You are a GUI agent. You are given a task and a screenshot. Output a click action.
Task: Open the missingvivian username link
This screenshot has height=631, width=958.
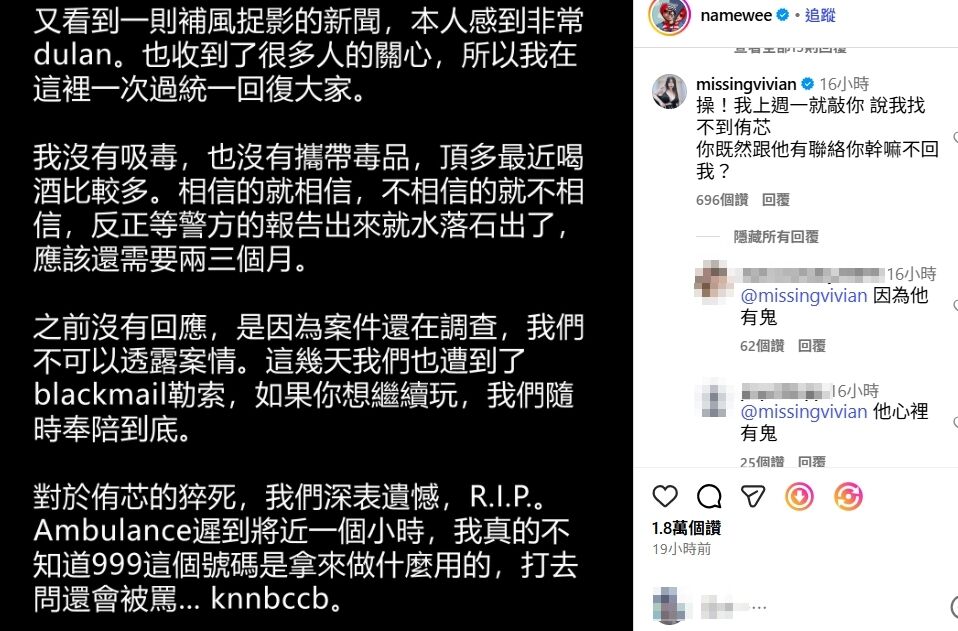[x=746, y=84]
